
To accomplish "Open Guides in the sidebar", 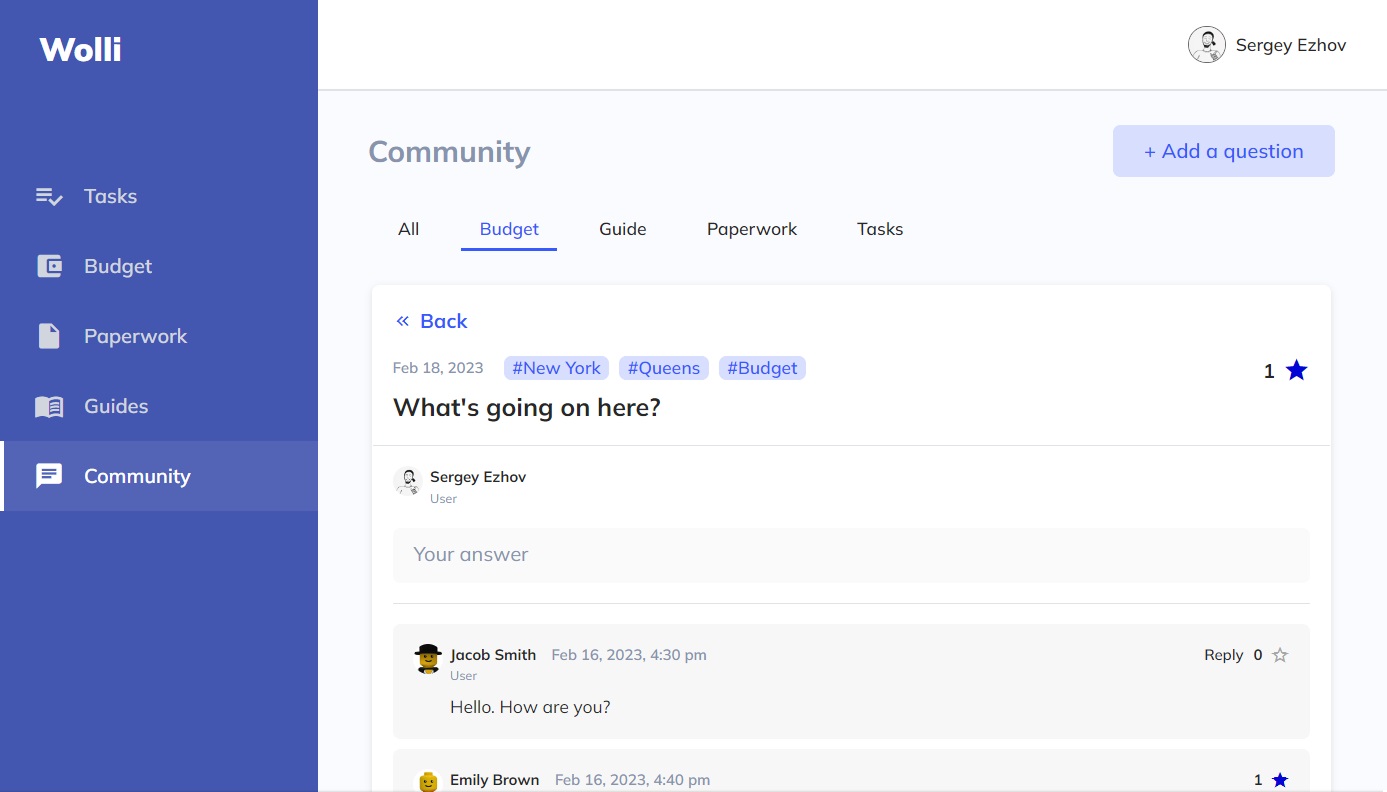I will (x=159, y=406).
